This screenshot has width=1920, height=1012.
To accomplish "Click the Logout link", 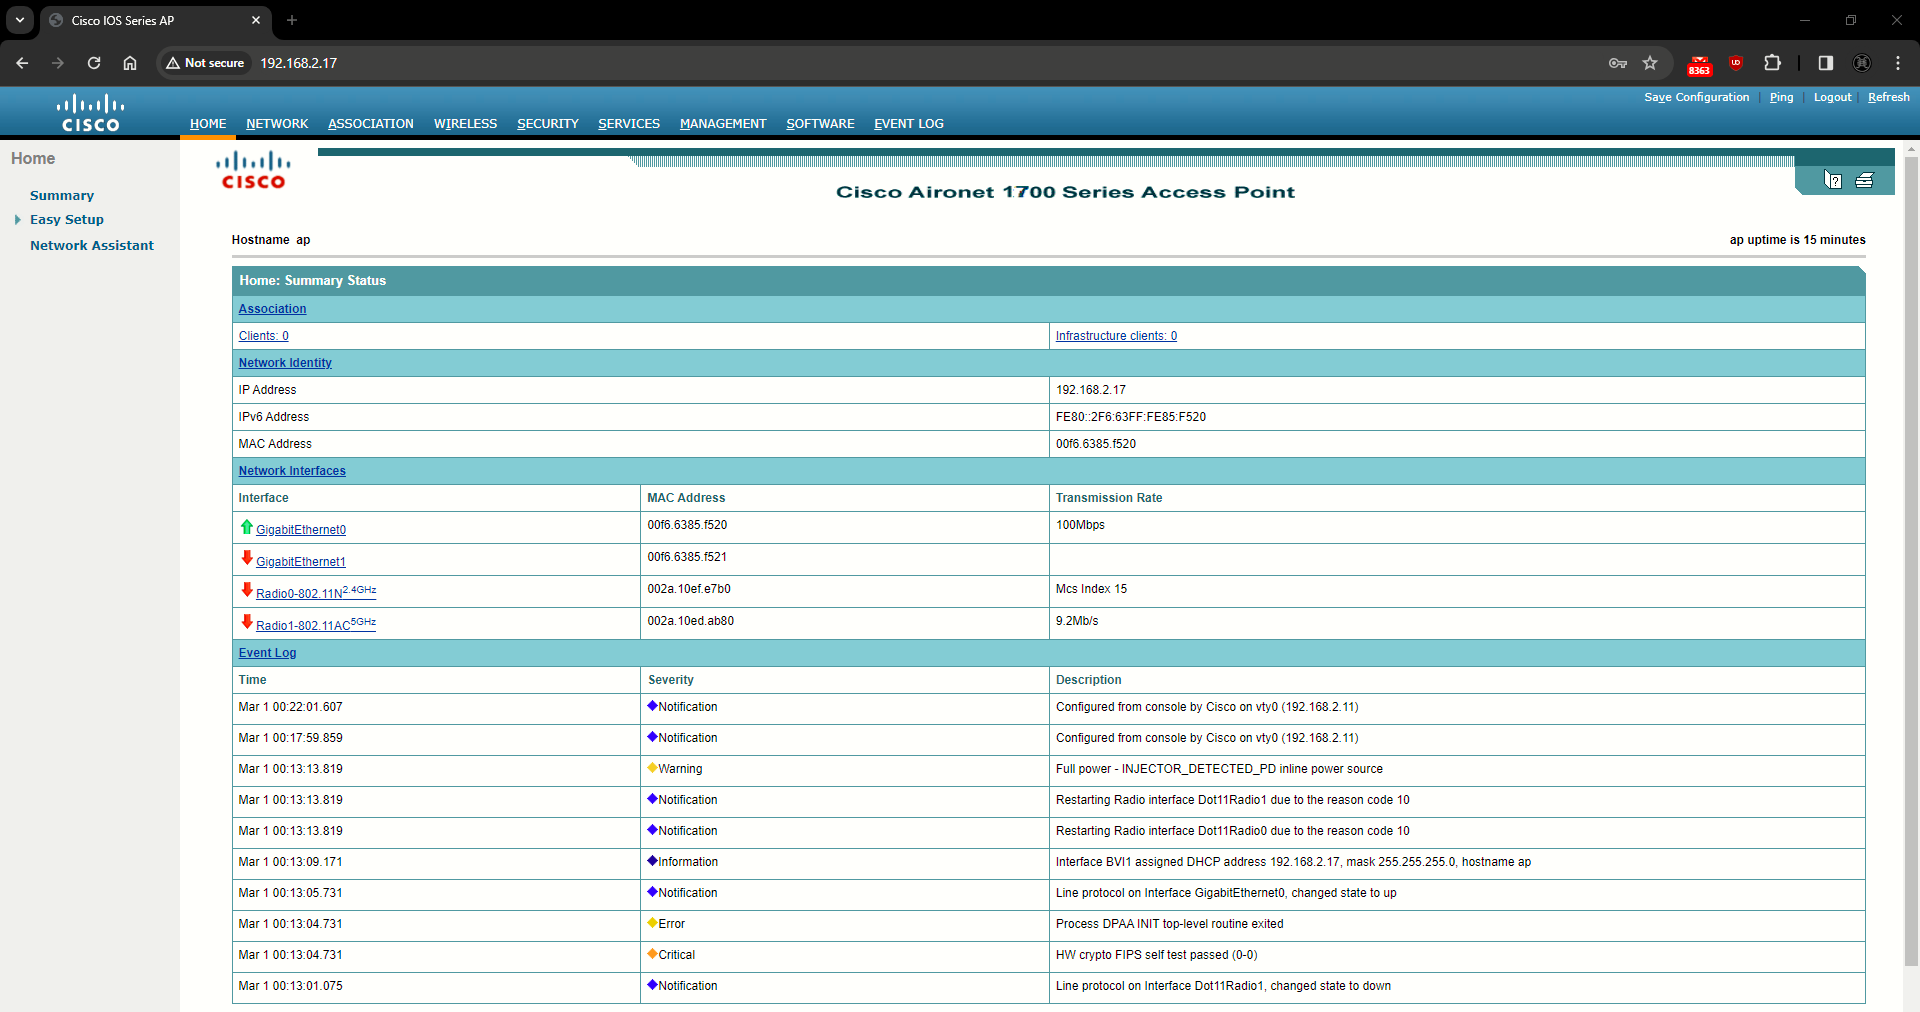I will click(x=1833, y=97).
